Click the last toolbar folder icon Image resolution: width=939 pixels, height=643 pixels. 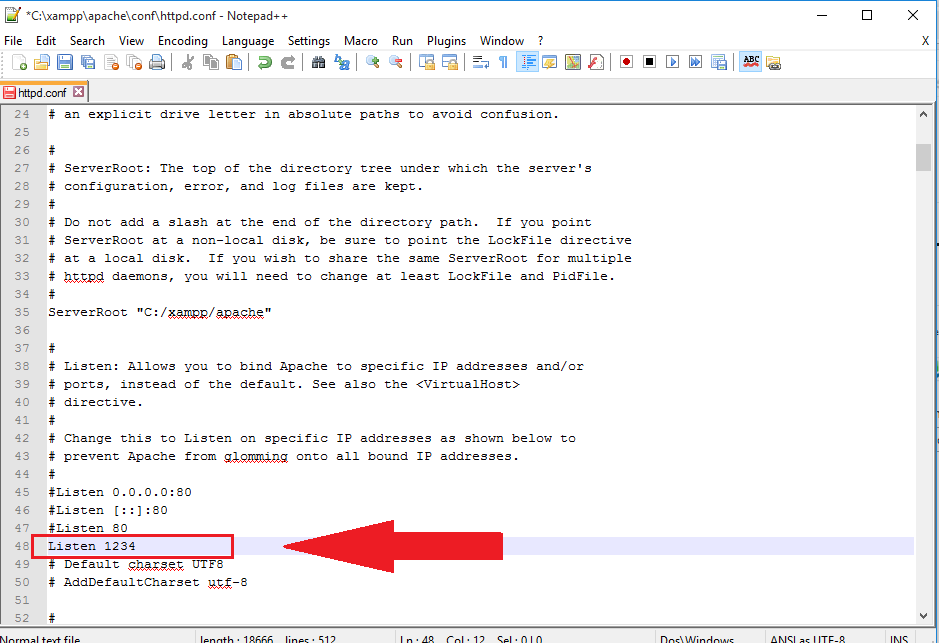(x=773, y=62)
